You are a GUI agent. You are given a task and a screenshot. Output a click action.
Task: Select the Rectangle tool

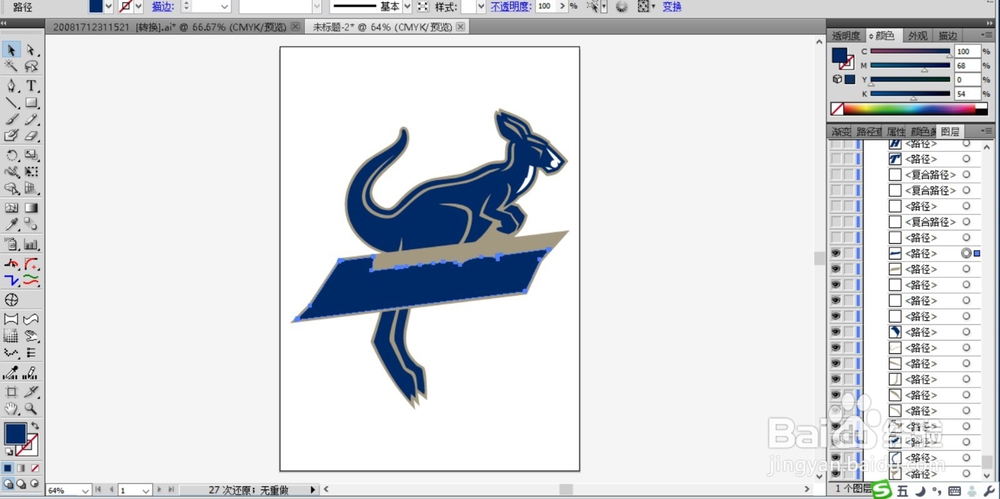31,102
